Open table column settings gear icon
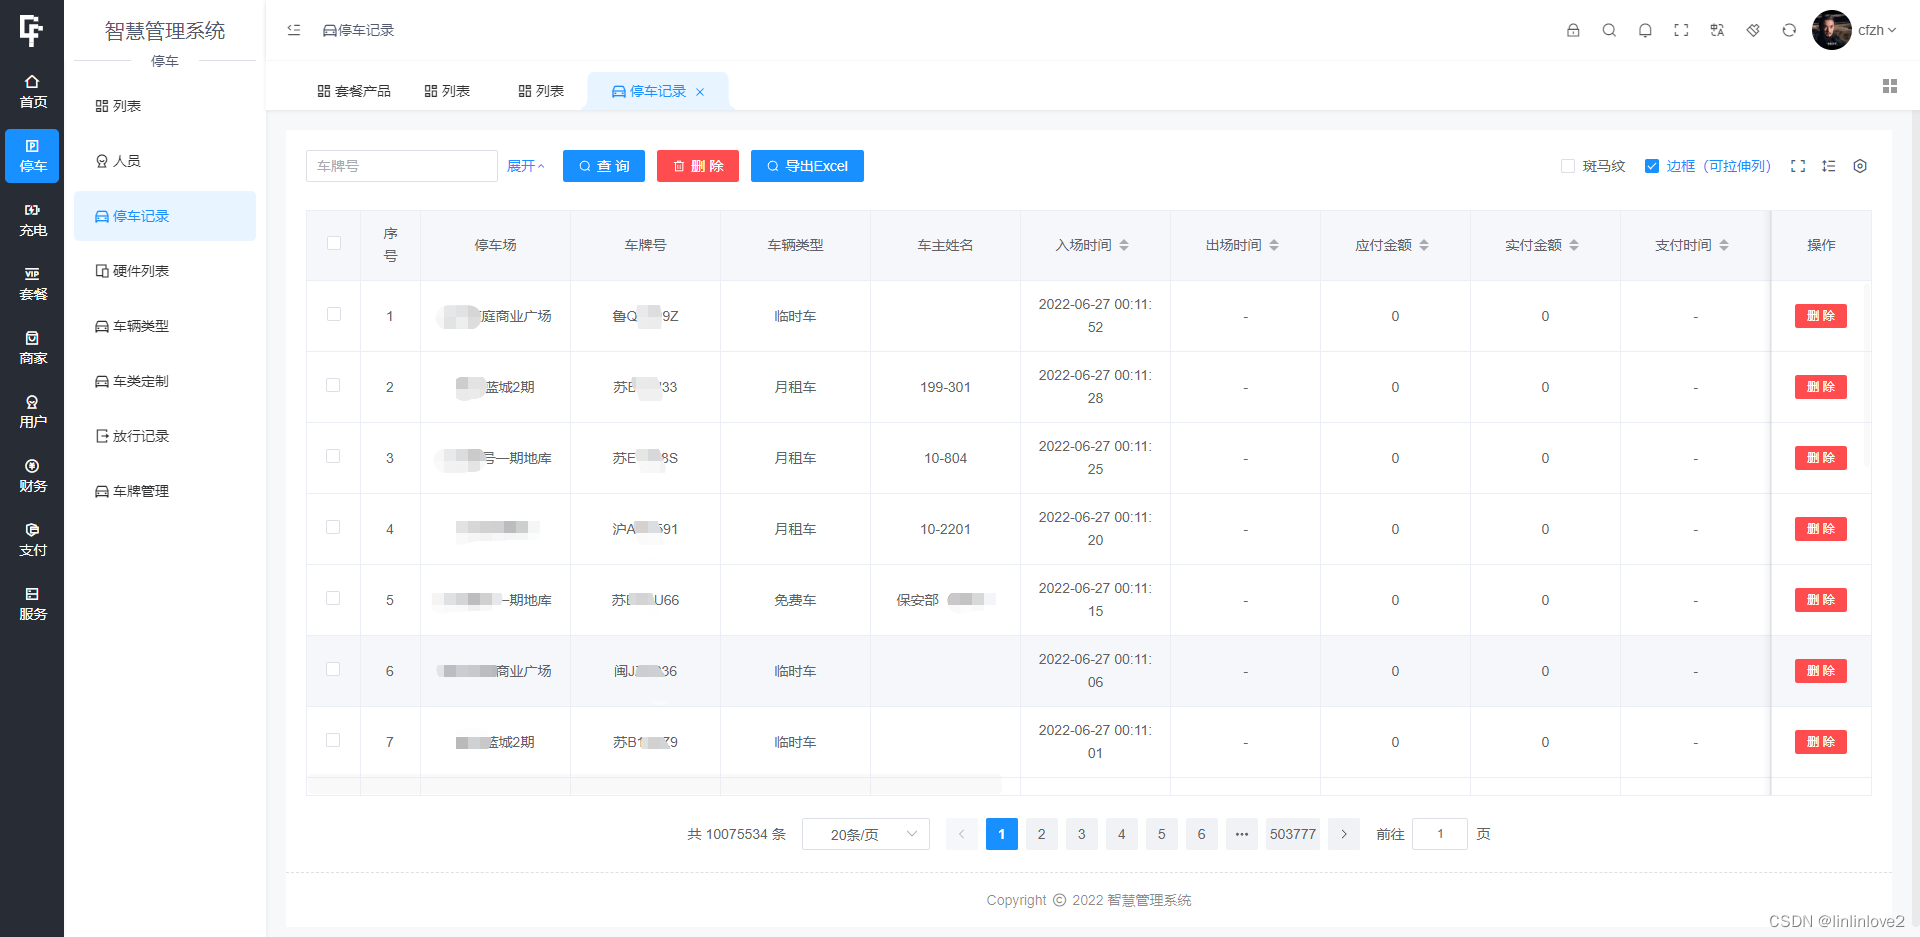This screenshot has width=1920, height=937. coord(1860,166)
